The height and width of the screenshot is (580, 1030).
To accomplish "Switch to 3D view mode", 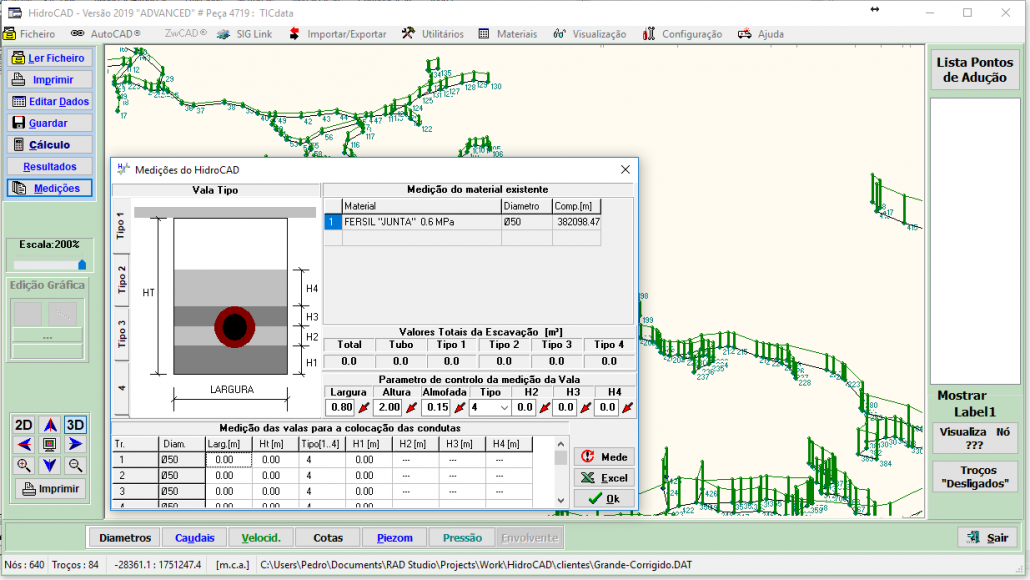I will (x=75, y=425).
